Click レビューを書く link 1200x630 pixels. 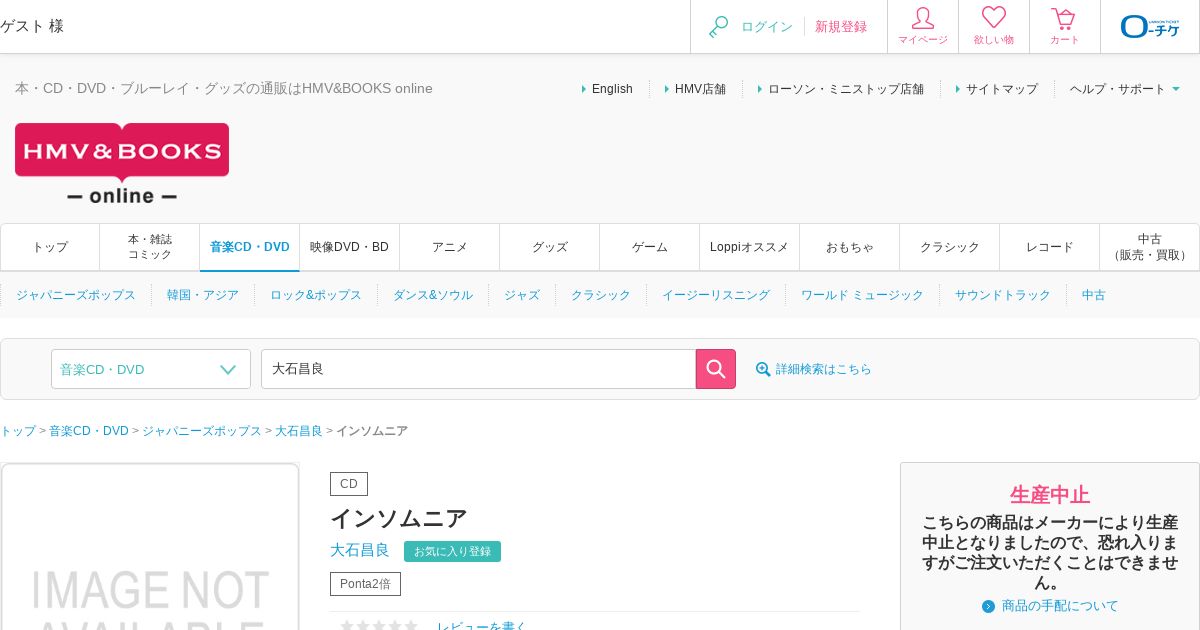tap(481, 626)
